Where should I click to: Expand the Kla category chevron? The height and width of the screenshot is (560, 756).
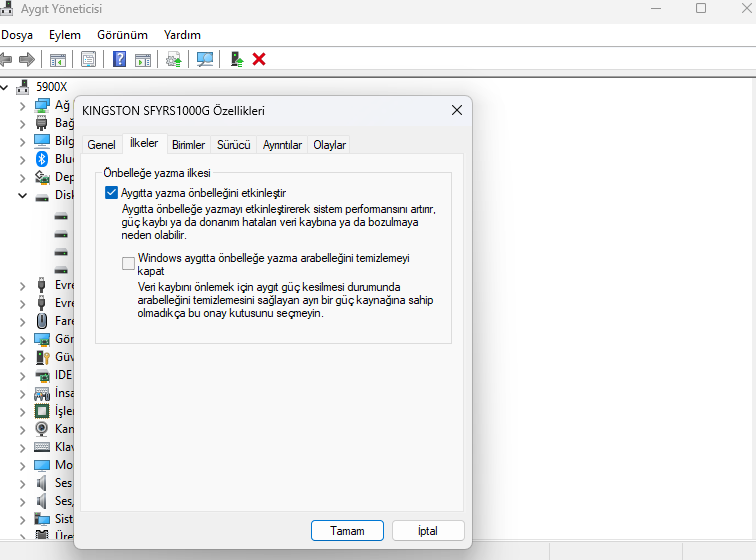tap(22, 448)
